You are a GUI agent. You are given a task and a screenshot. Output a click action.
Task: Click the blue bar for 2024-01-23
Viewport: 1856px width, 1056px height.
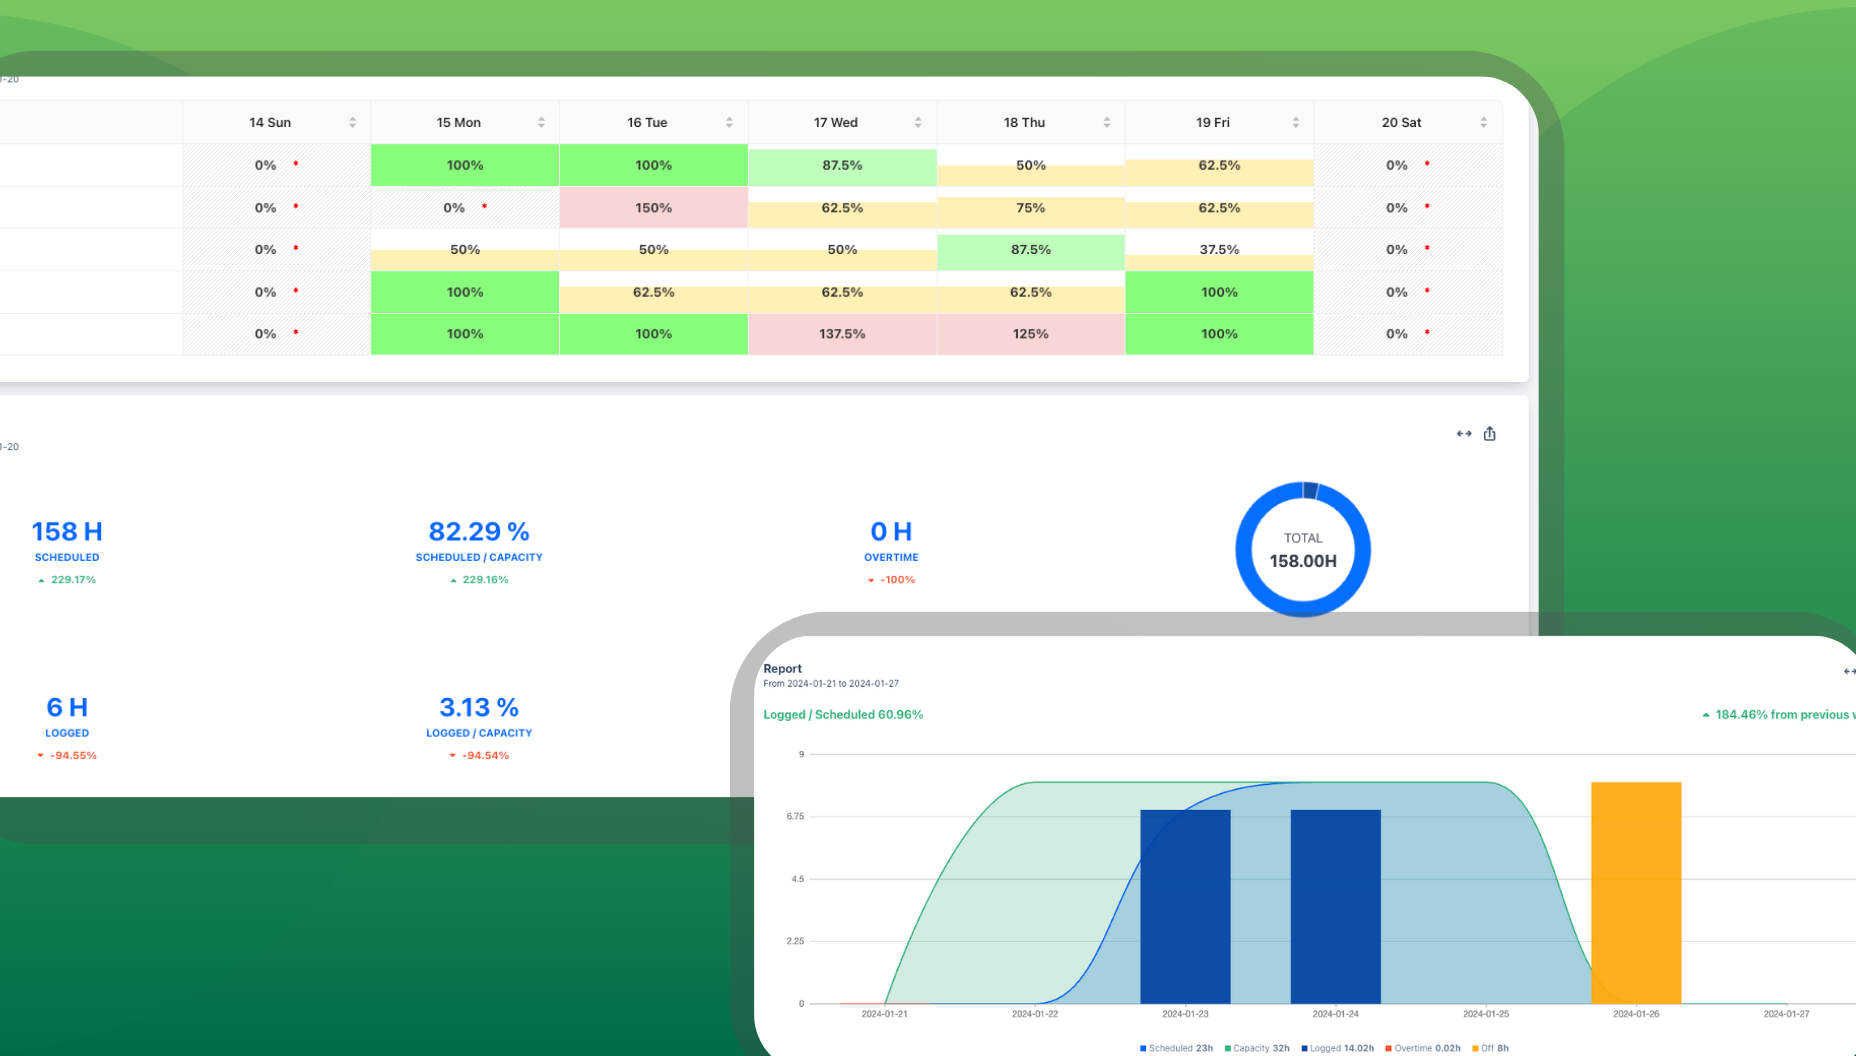(x=1185, y=906)
